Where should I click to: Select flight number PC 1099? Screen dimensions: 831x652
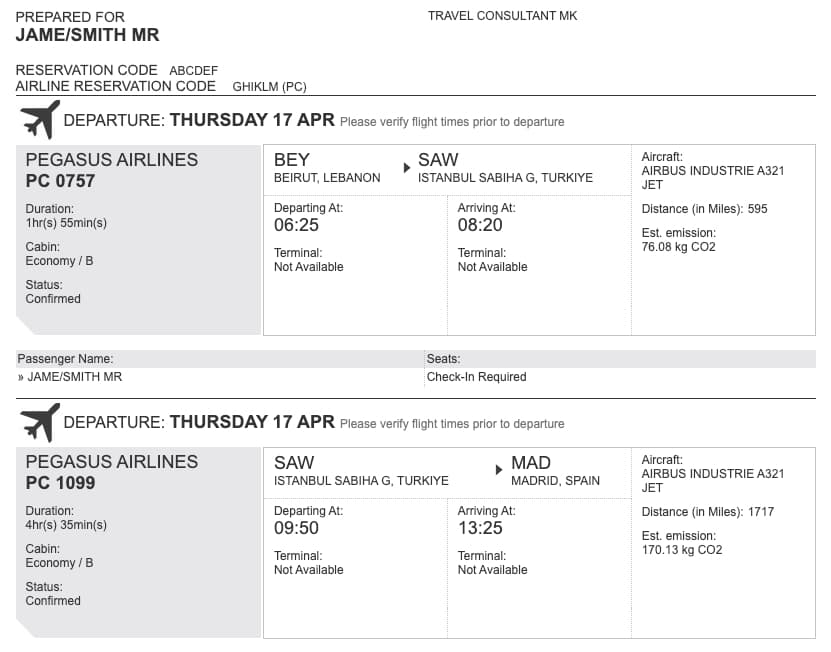click(60, 483)
